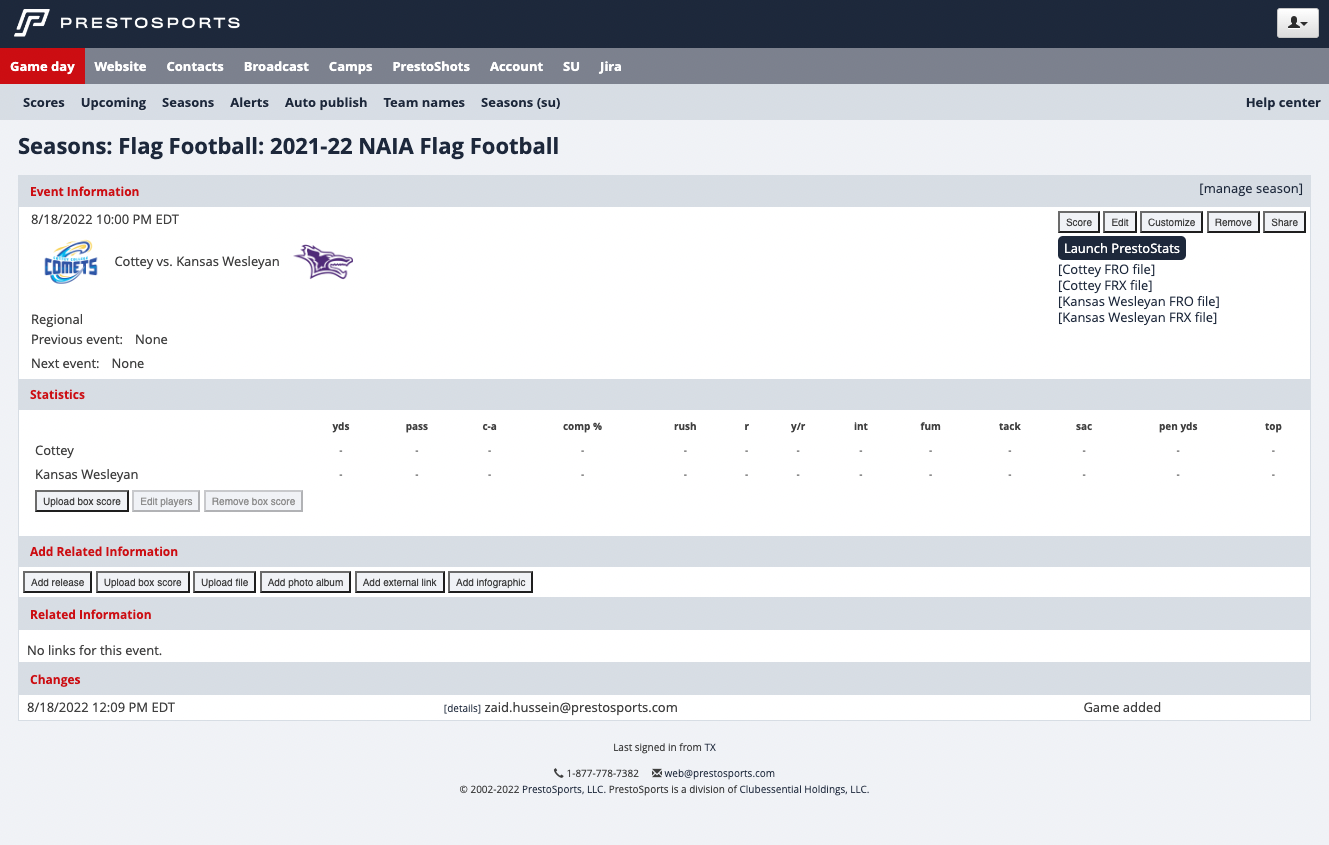Click the Score button
Image resolution: width=1329 pixels, height=845 pixels.
coord(1079,222)
